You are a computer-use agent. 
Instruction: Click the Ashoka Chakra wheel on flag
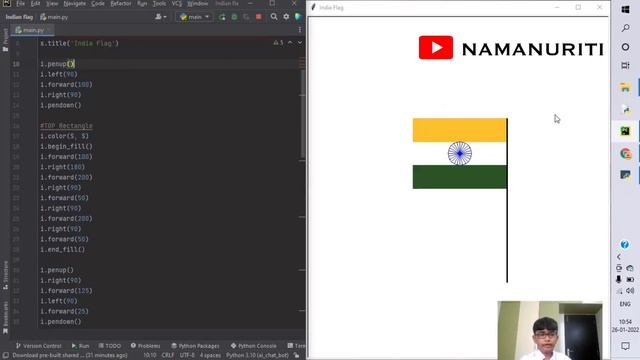coord(460,153)
